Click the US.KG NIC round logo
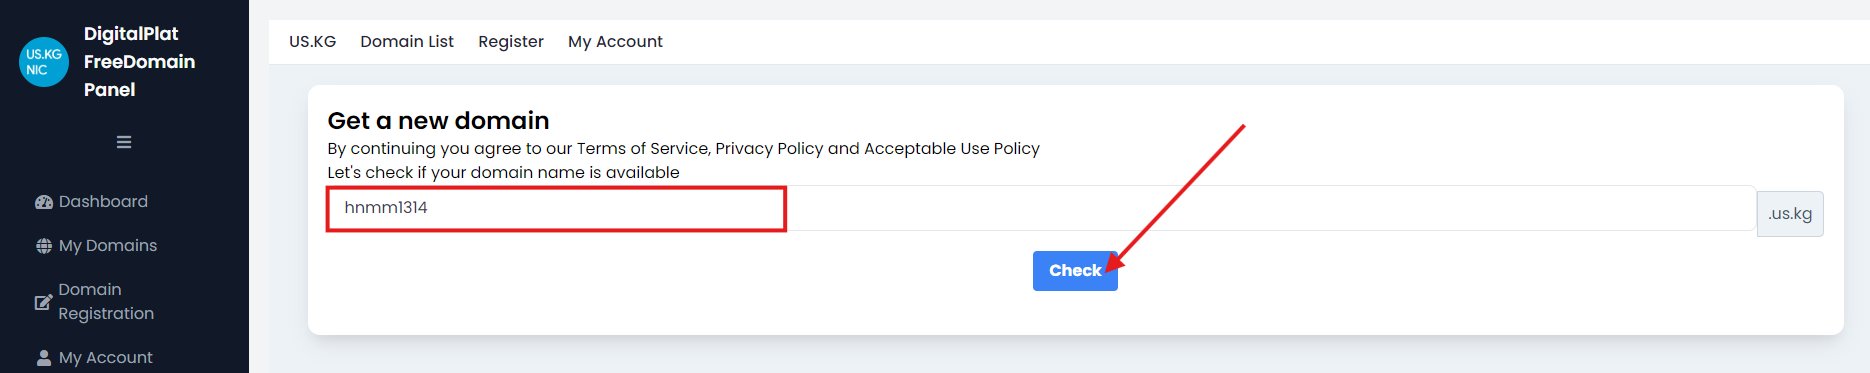 44,62
